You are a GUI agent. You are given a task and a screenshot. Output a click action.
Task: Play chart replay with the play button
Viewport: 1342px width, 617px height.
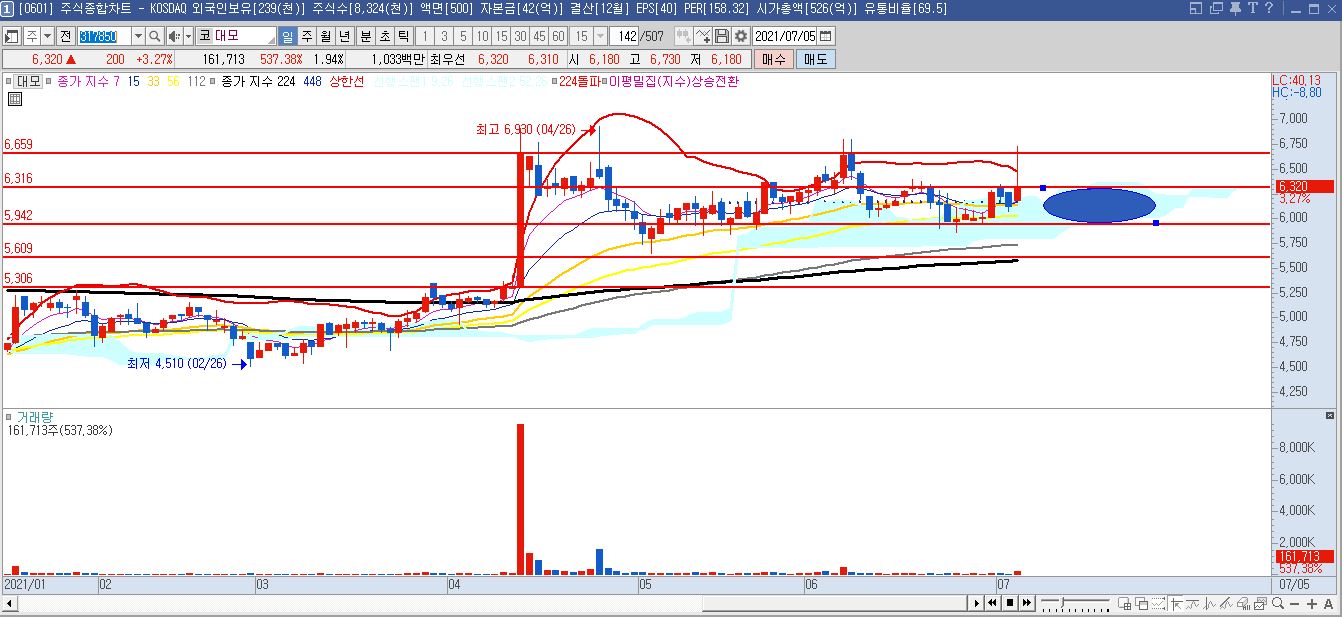[977, 603]
